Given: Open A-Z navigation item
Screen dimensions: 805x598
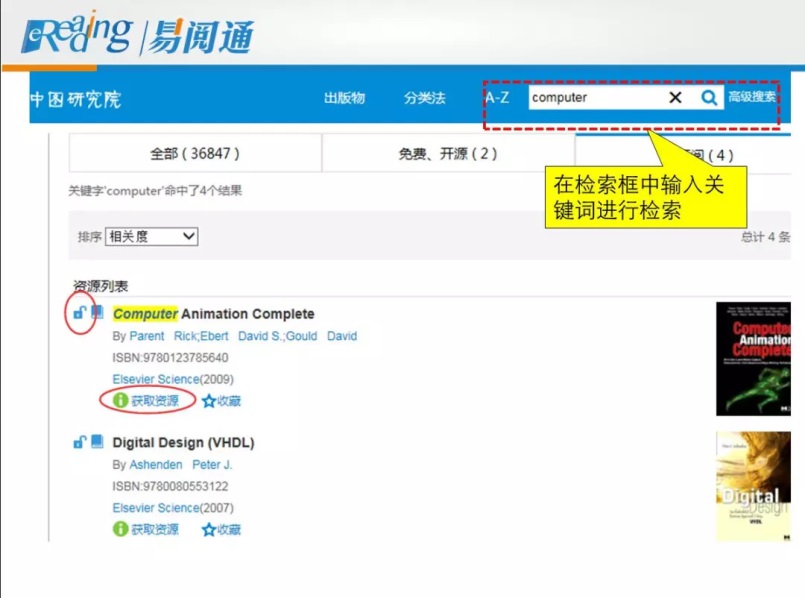Looking at the screenshot, I should pos(497,98).
